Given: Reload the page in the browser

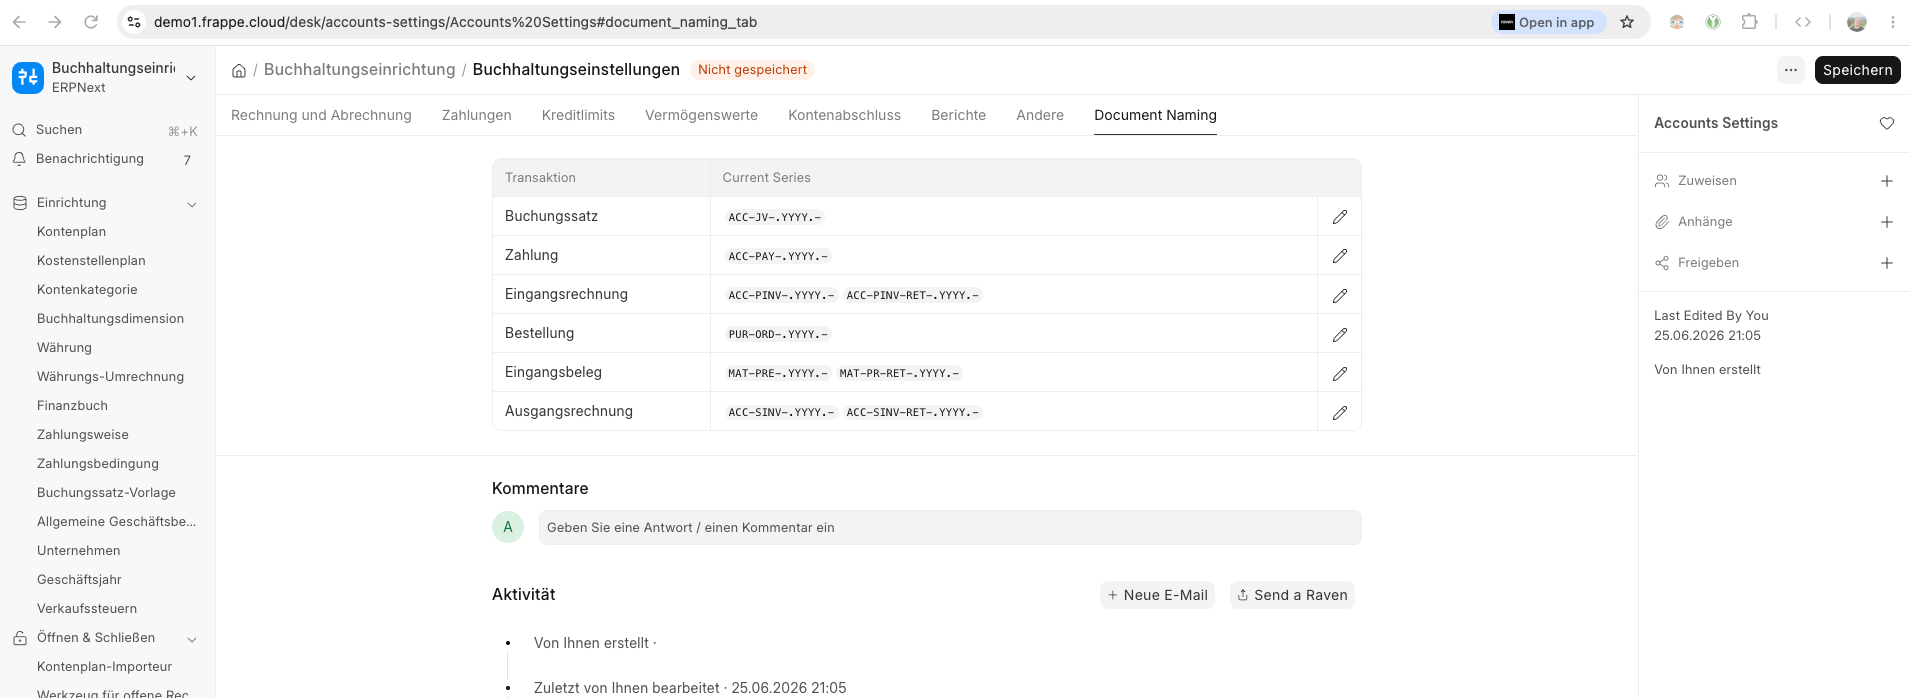Looking at the screenshot, I should click(91, 22).
